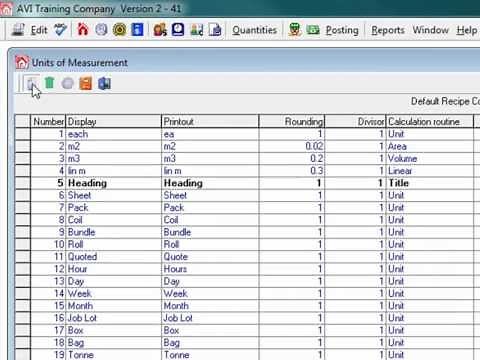
Task: Click the new record icon under Units of Measurement
Action: point(32,83)
